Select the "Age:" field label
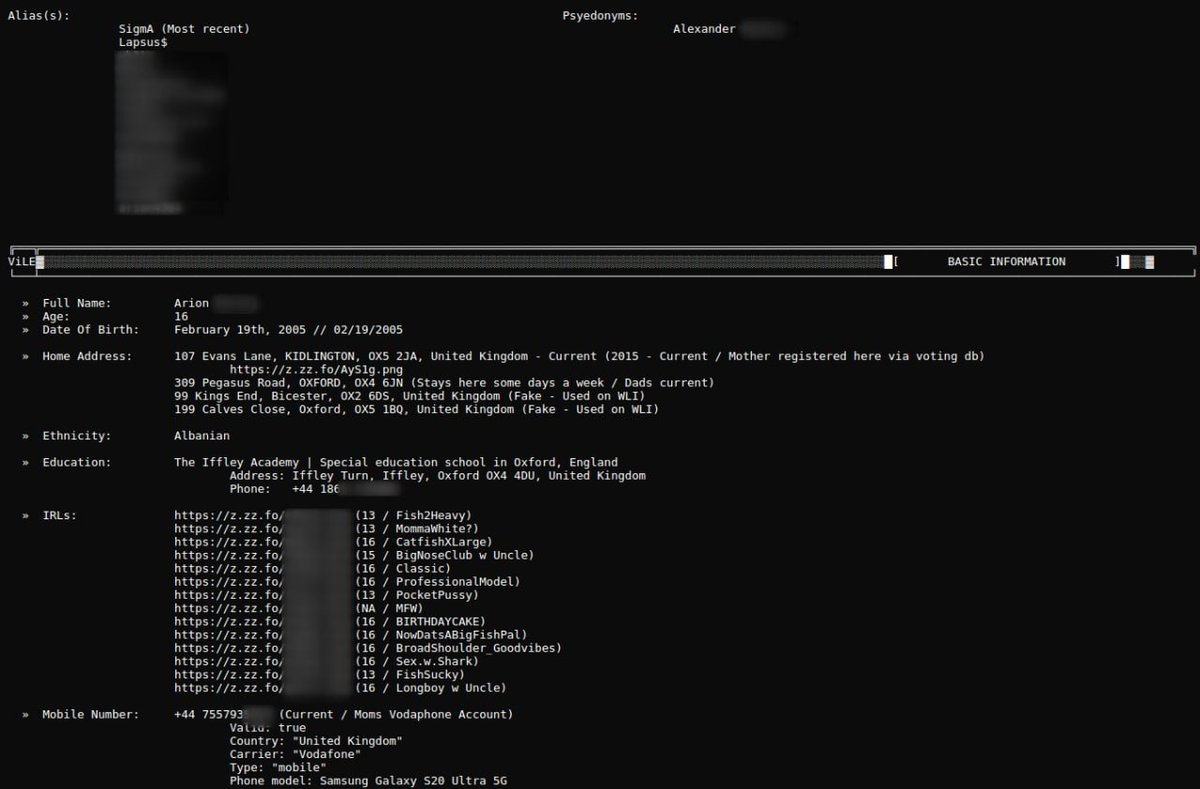The width and height of the screenshot is (1200, 789). pos(56,316)
